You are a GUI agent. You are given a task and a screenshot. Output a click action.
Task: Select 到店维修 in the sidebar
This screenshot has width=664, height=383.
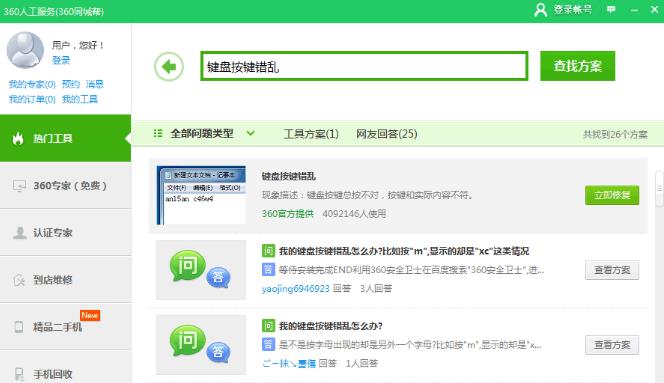coord(66,280)
